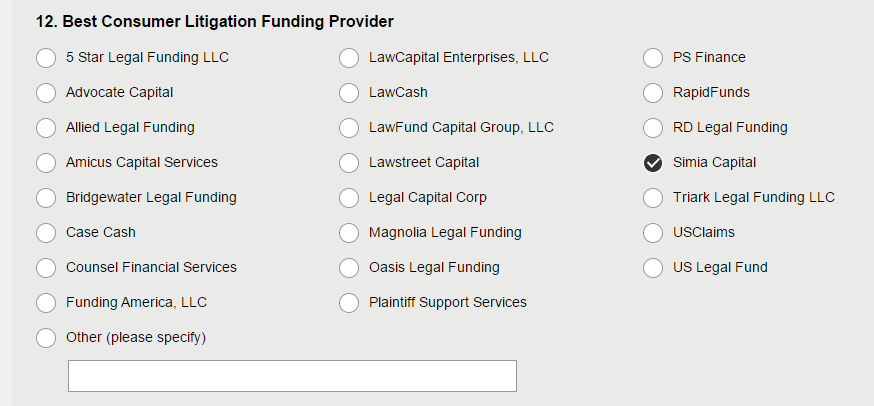874x406 pixels.
Task: Click the checked Simia Capital option
Action: (x=653, y=163)
